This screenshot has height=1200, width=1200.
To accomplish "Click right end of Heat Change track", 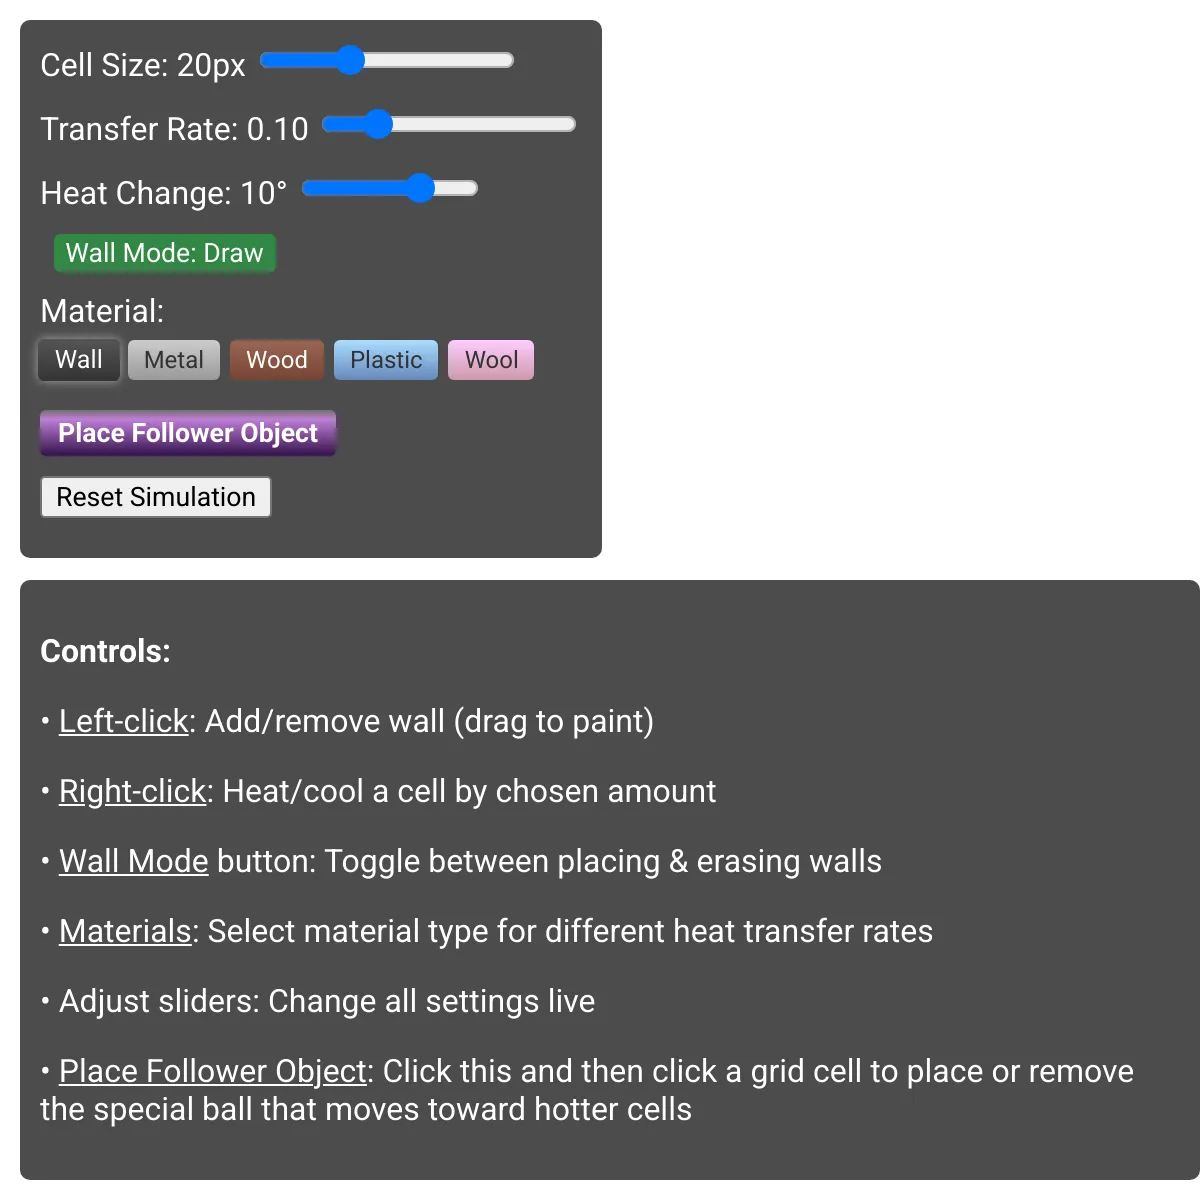I will coord(471,188).
